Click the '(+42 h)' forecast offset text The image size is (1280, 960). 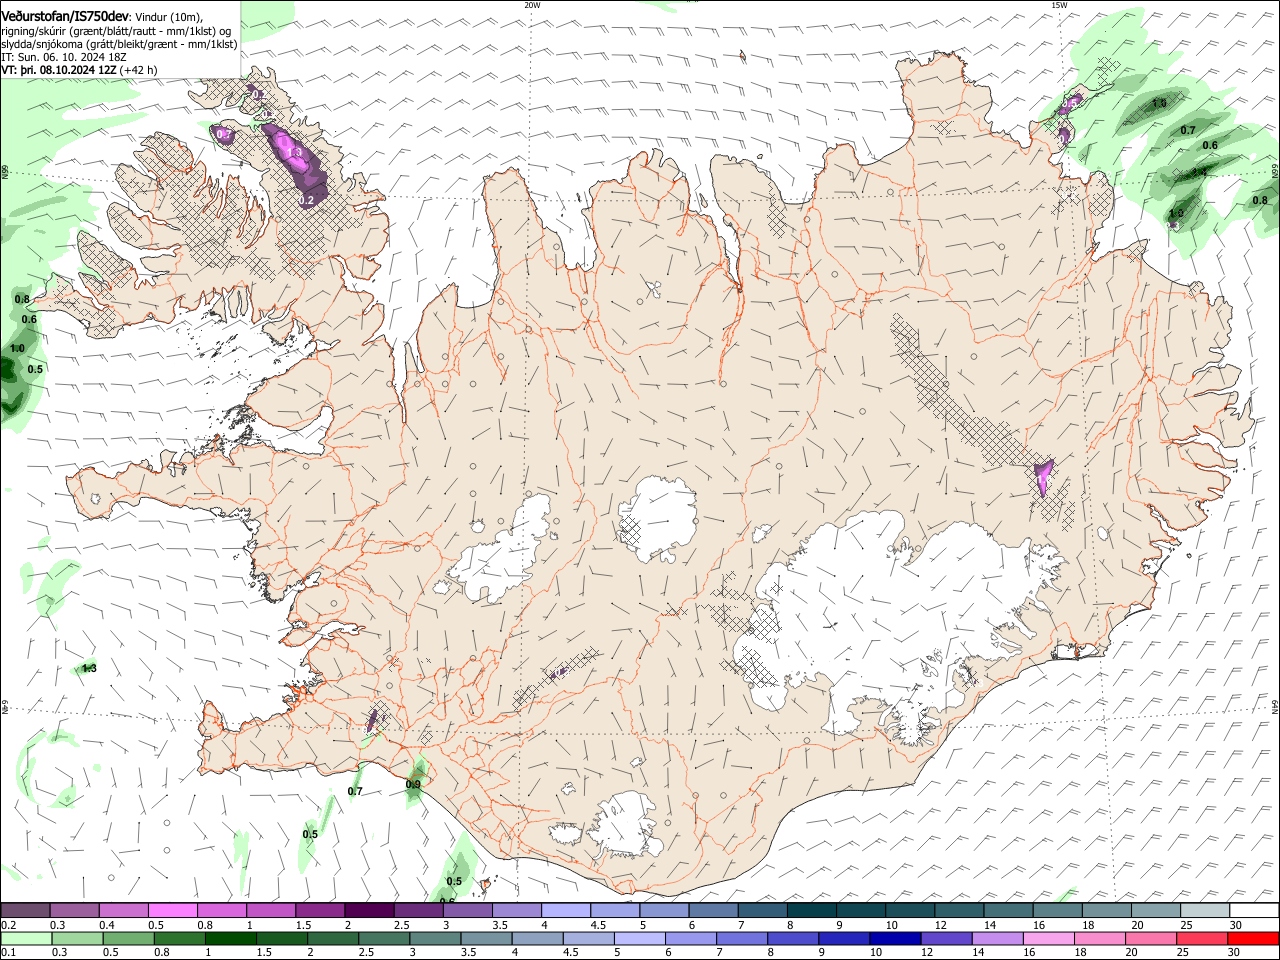[x=140, y=70]
